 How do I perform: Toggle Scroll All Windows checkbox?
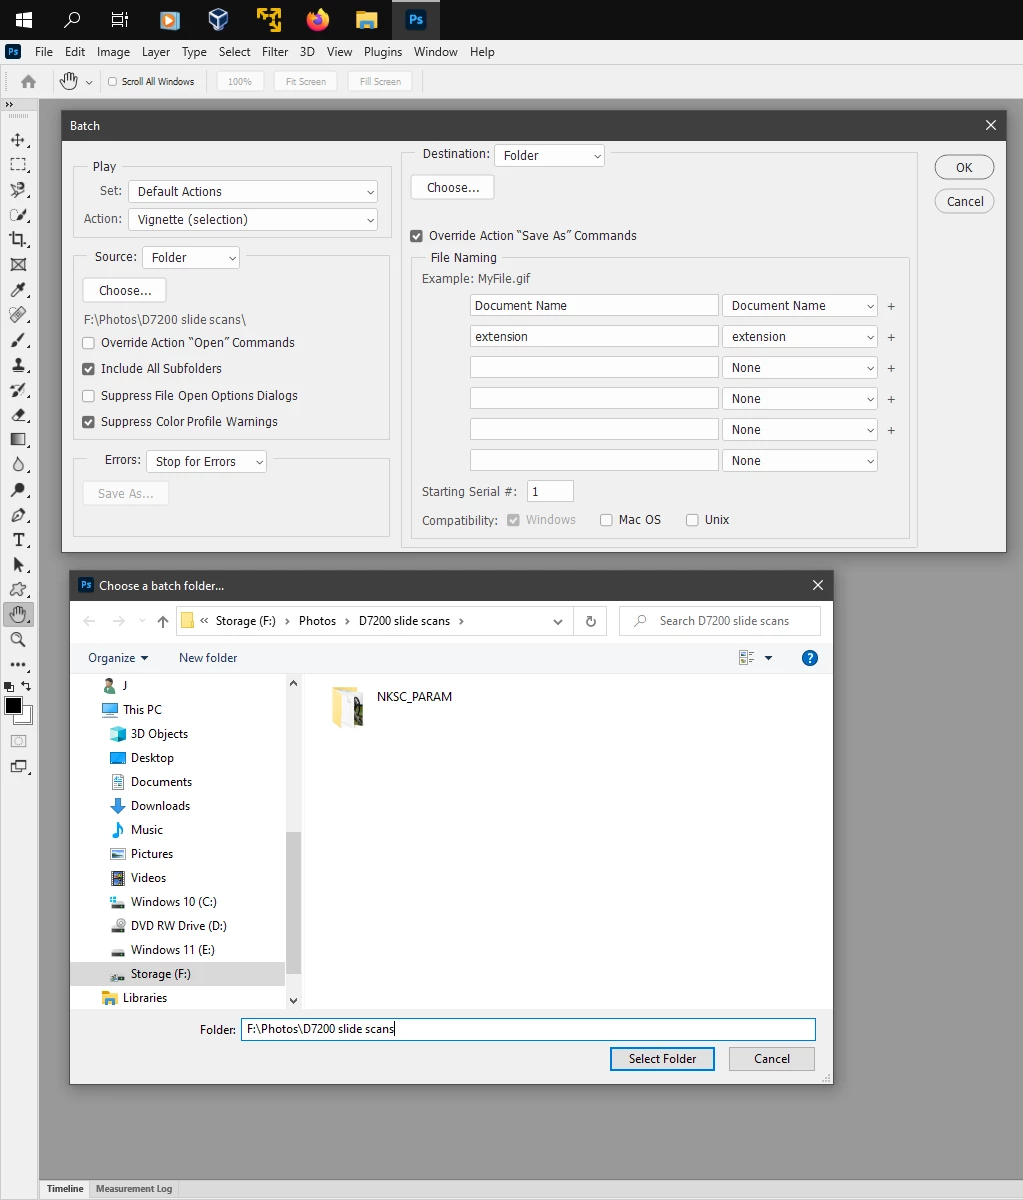(112, 82)
